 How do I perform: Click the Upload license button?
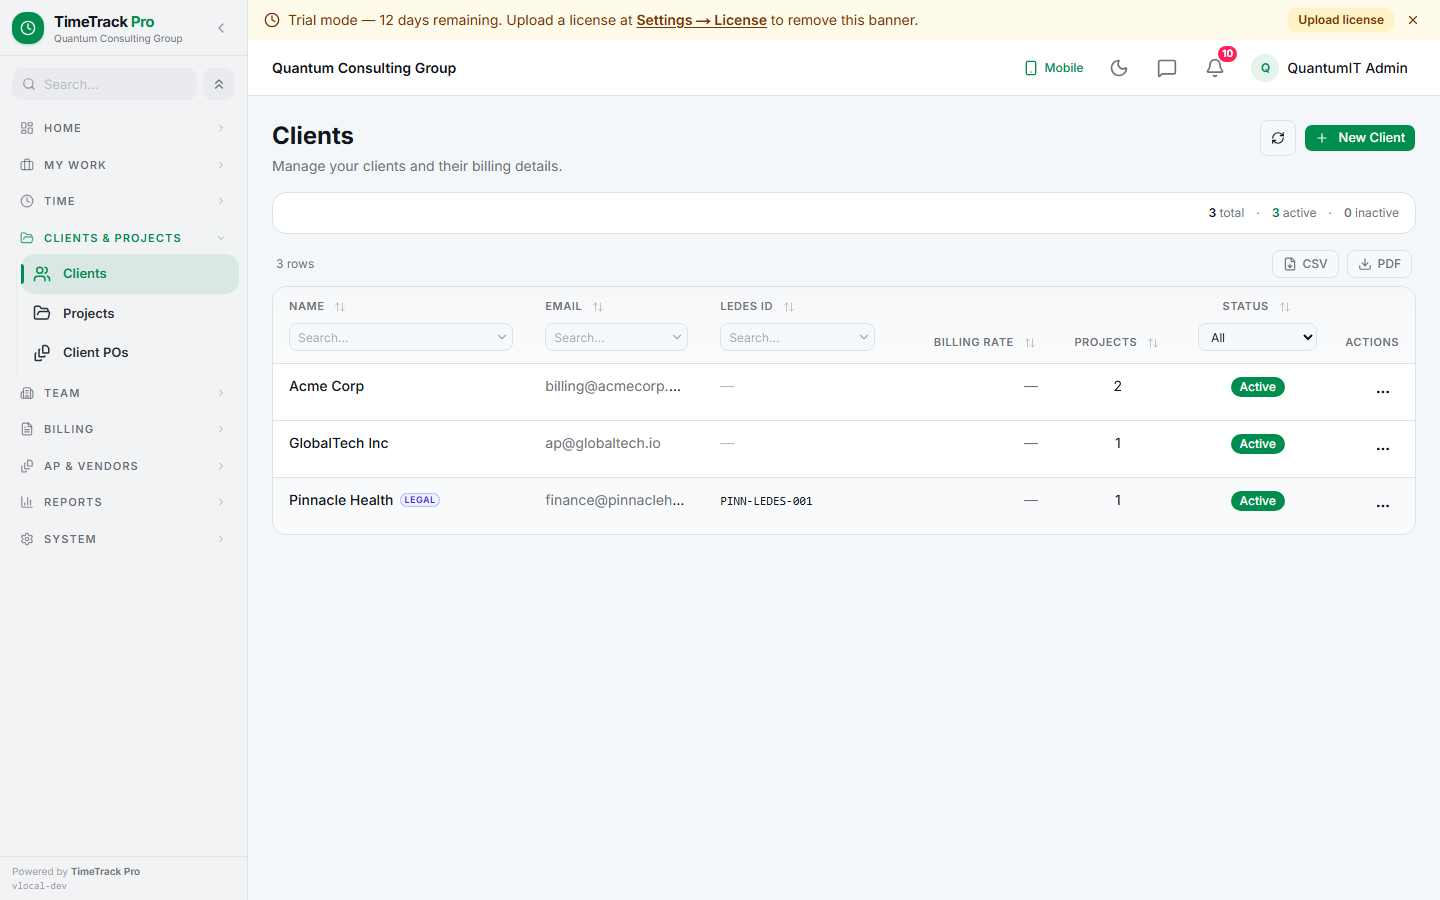click(1340, 20)
